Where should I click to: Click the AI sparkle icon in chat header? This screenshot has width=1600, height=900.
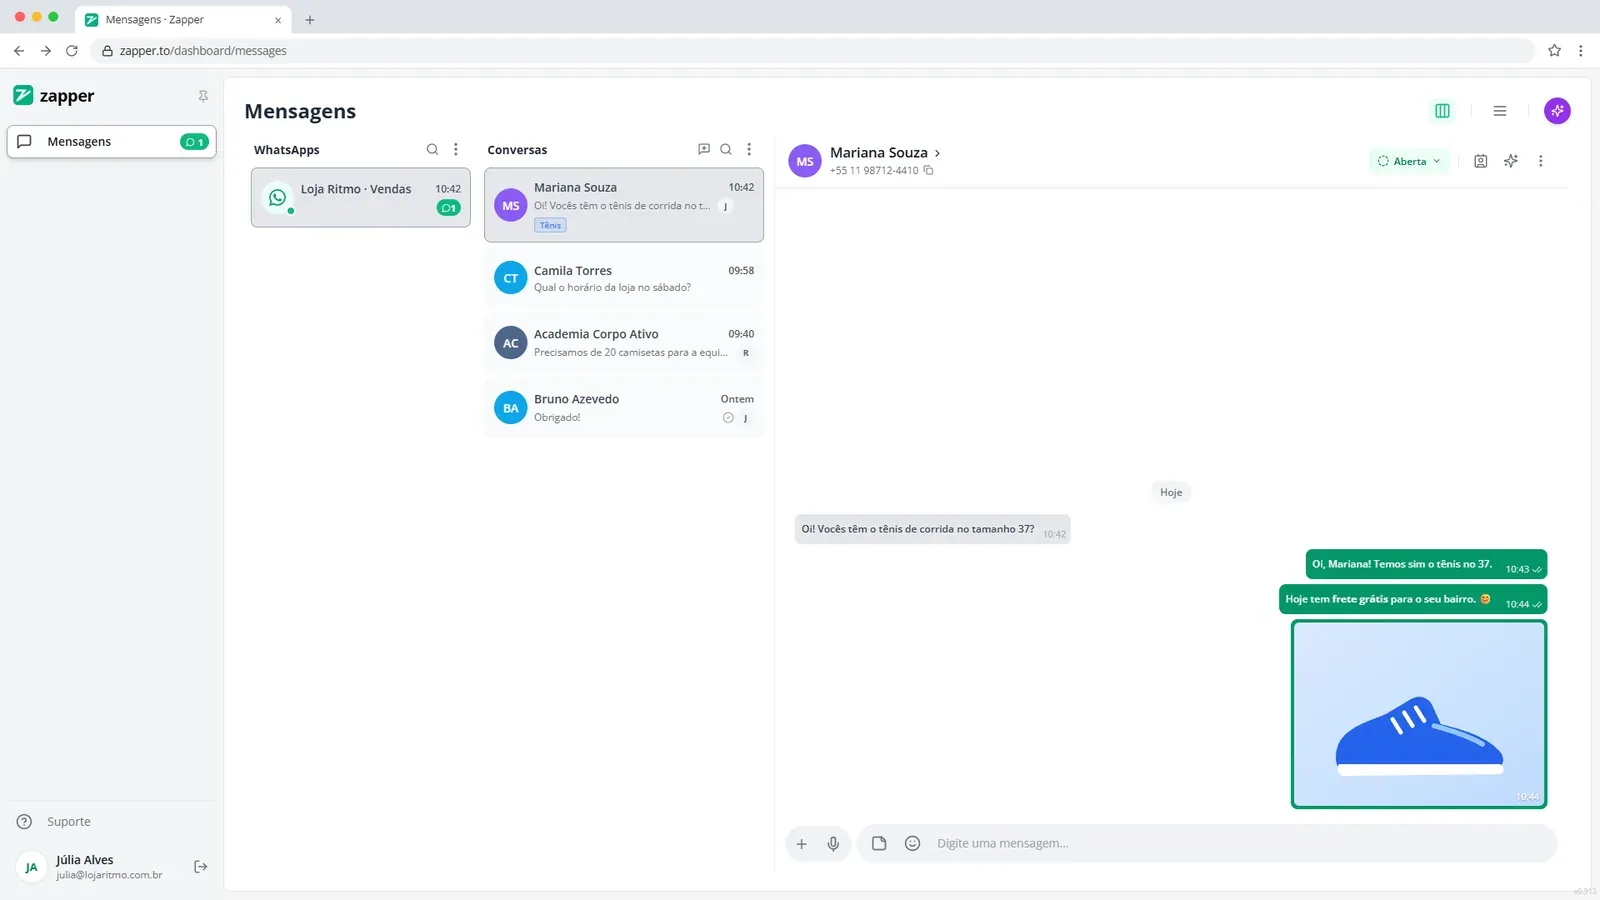[1511, 161]
